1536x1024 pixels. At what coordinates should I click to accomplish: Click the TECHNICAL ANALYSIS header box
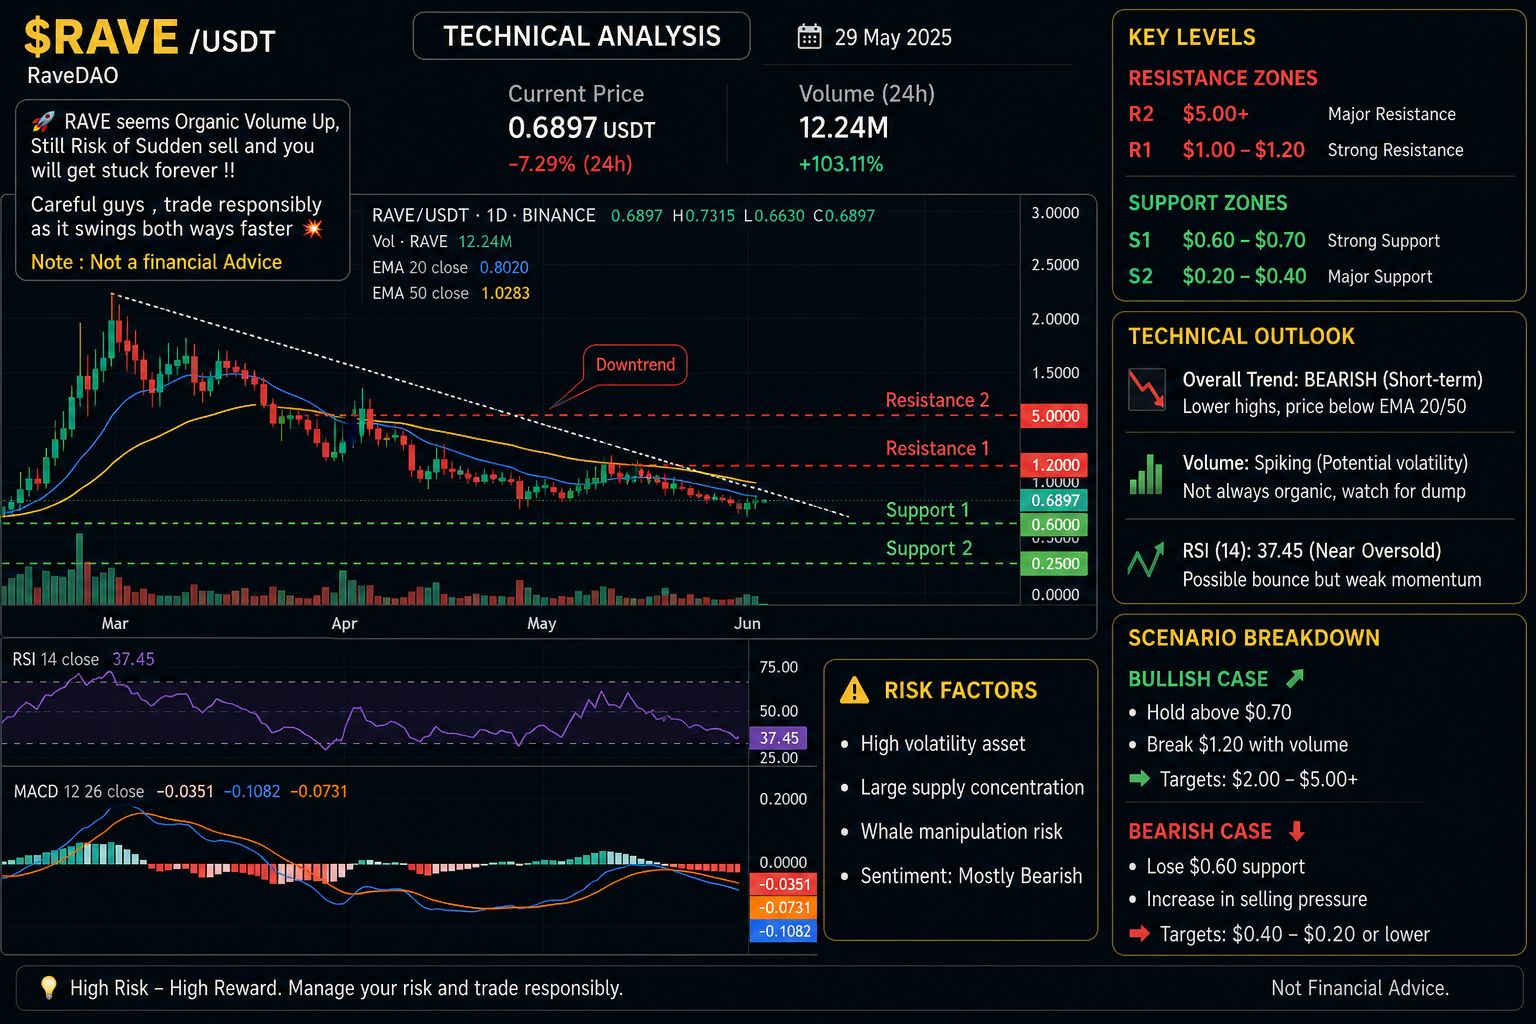[x=581, y=36]
